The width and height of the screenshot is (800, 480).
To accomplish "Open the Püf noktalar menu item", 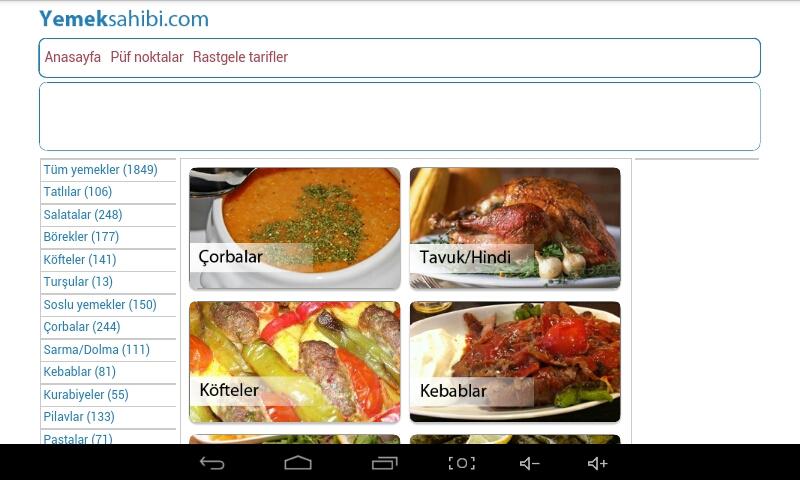I will click(x=147, y=57).
